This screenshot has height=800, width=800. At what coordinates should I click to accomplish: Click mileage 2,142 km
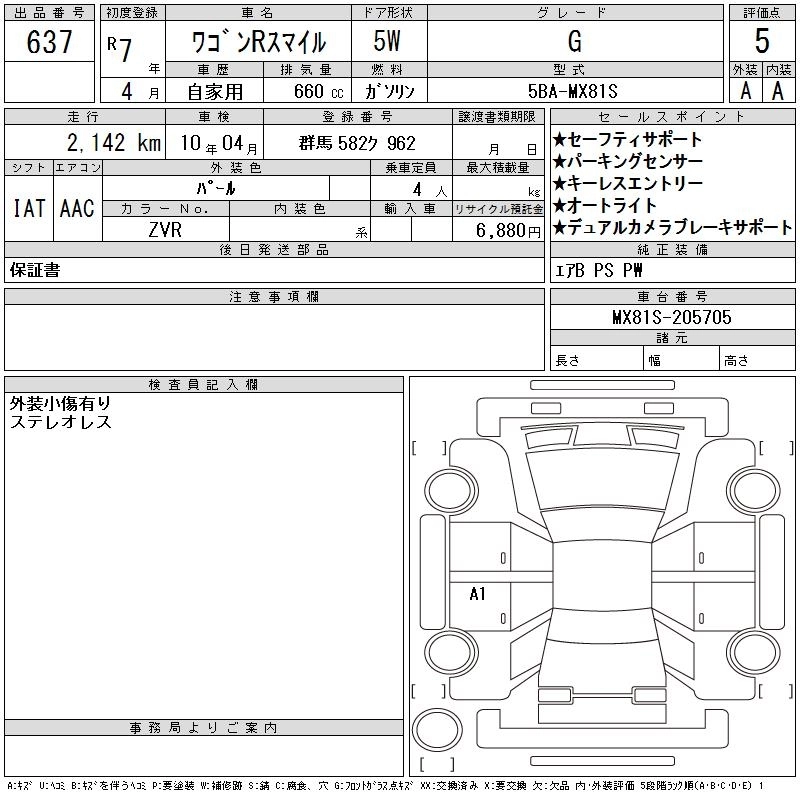114,143
